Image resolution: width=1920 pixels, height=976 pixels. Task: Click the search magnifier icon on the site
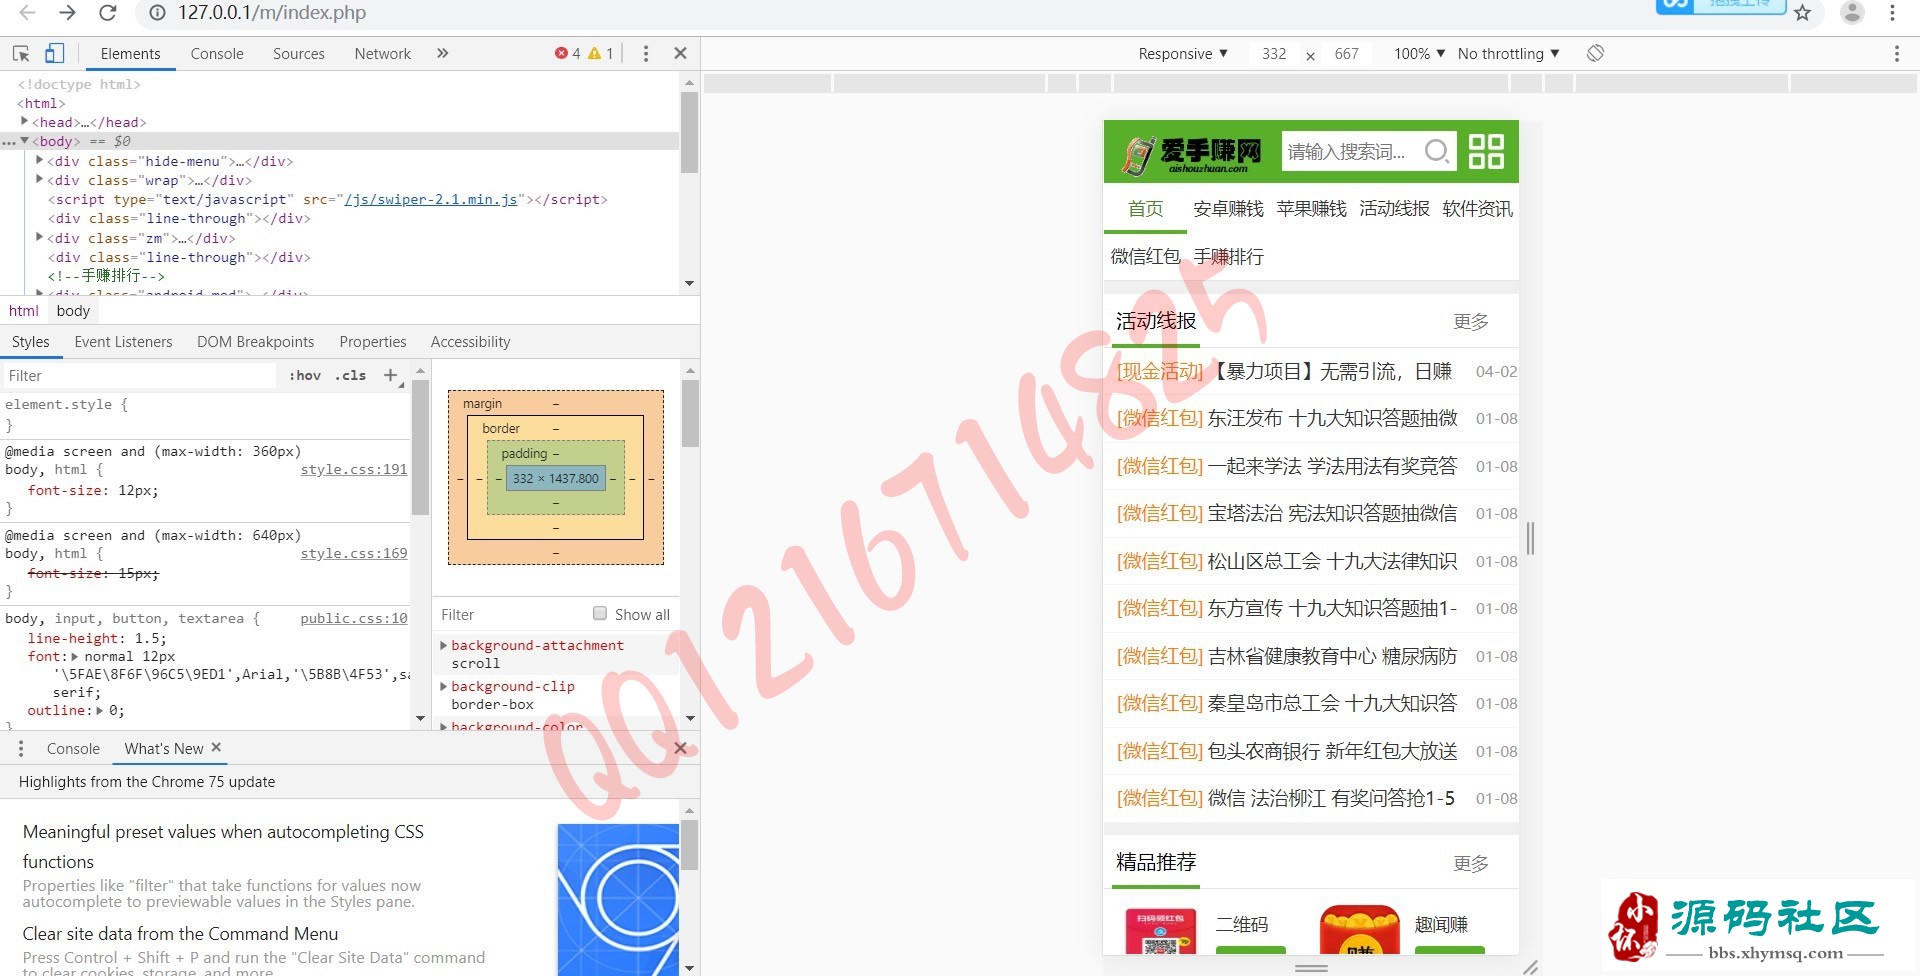click(x=1436, y=151)
